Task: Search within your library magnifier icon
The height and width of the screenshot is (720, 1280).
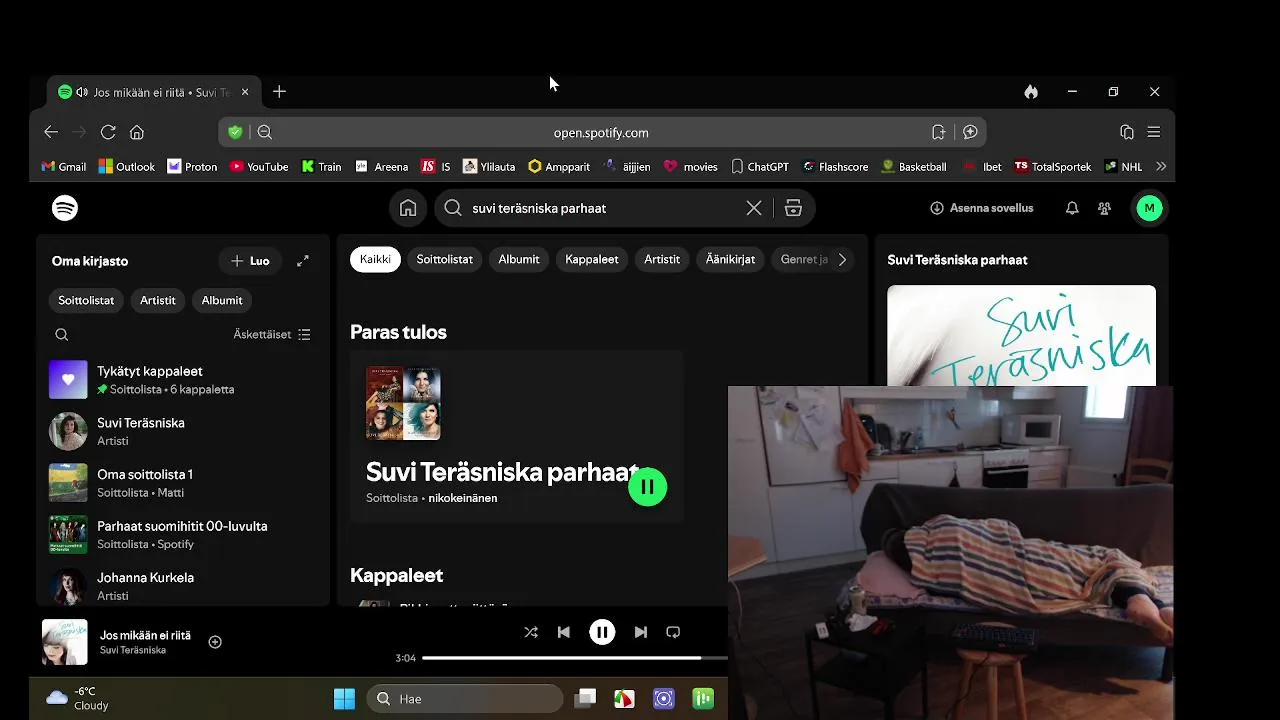Action: [62, 335]
